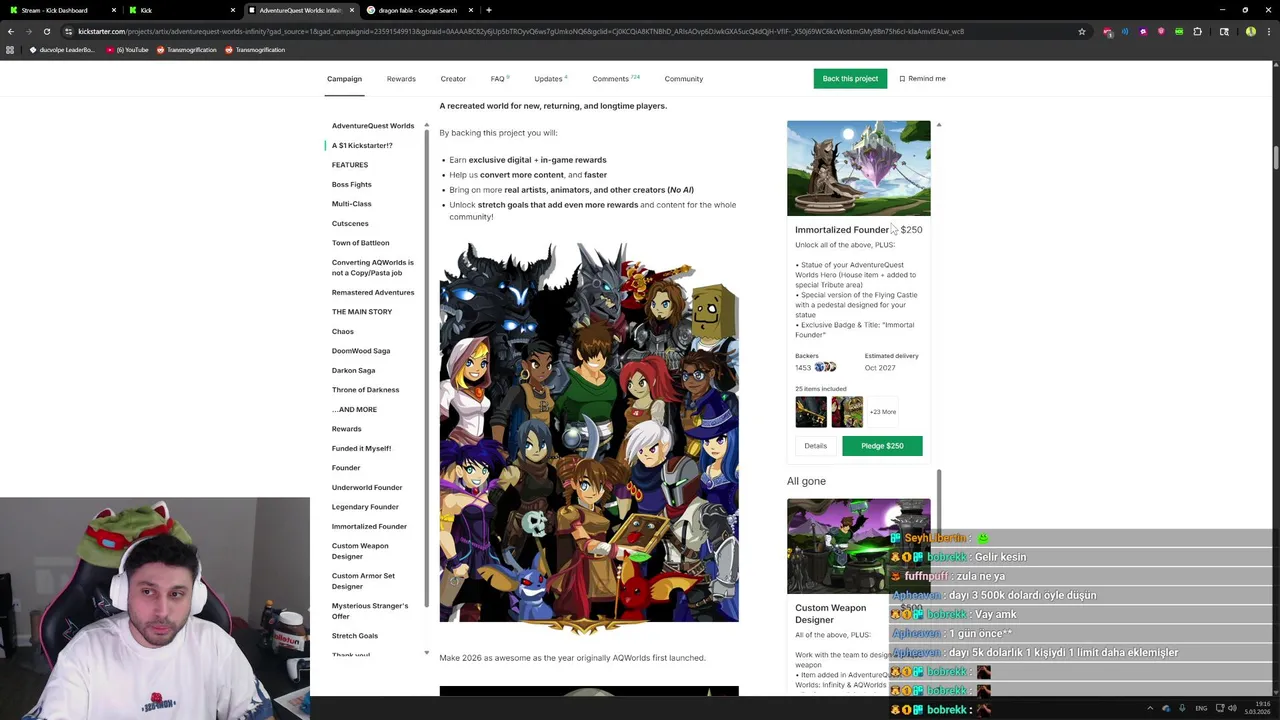Reload the Kickstarter page
Screen dimensions: 1280x720
pos(47,31)
